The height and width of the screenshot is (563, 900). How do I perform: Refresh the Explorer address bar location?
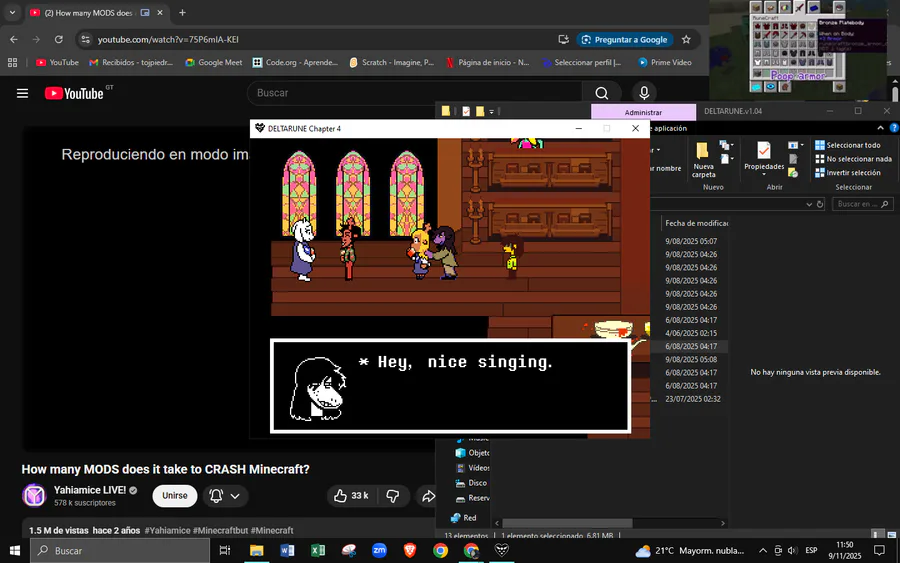point(820,204)
